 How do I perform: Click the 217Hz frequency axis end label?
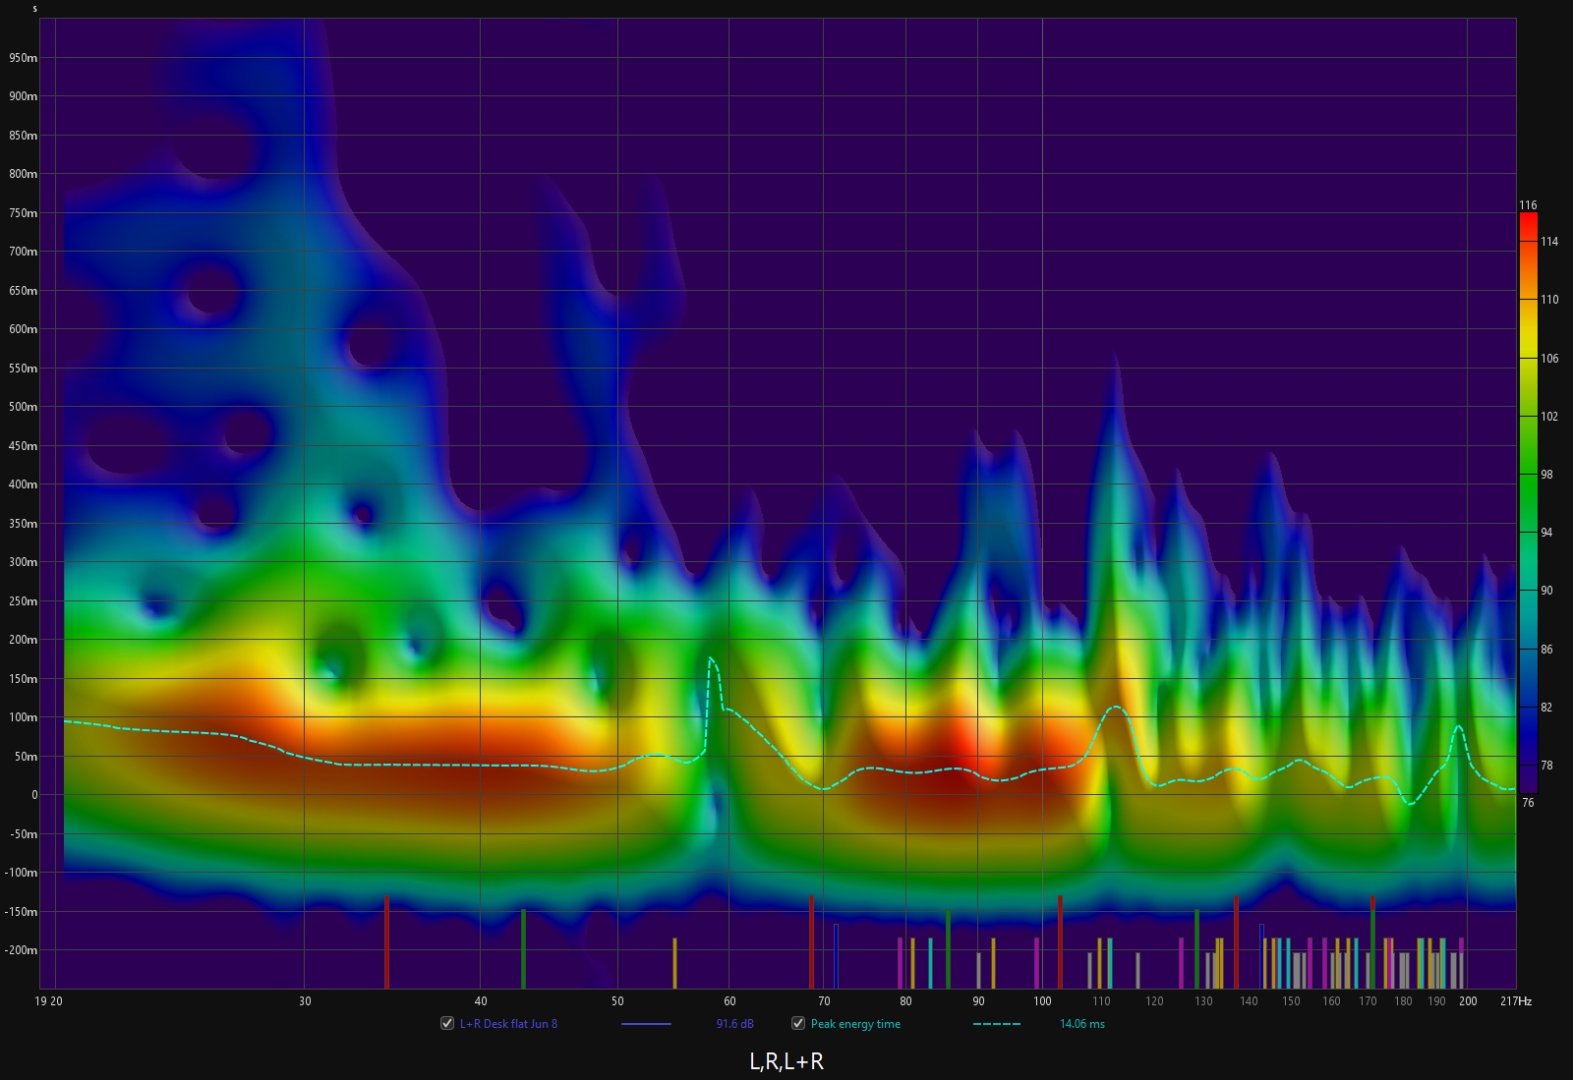click(1515, 1001)
